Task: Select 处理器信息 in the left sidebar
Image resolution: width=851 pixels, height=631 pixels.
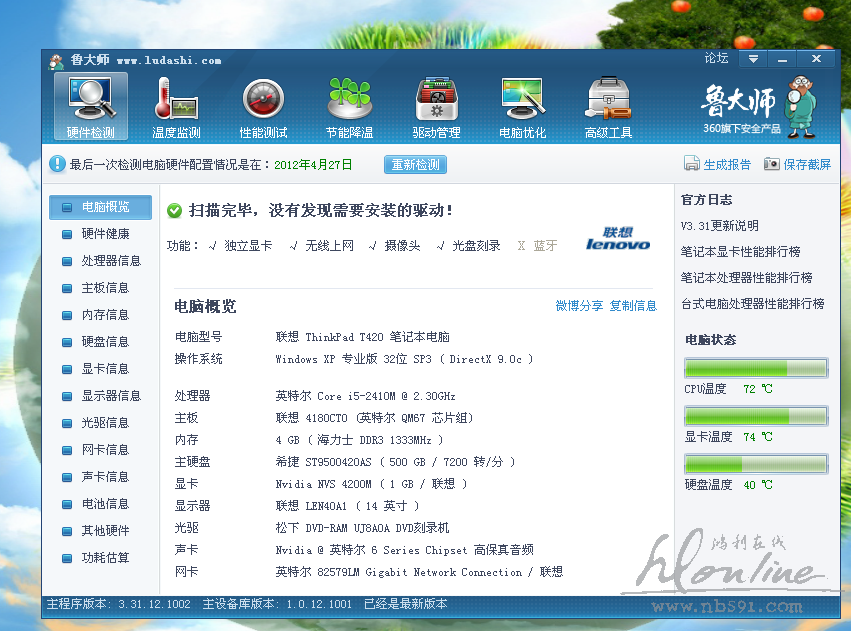Action: coord(110,261)
